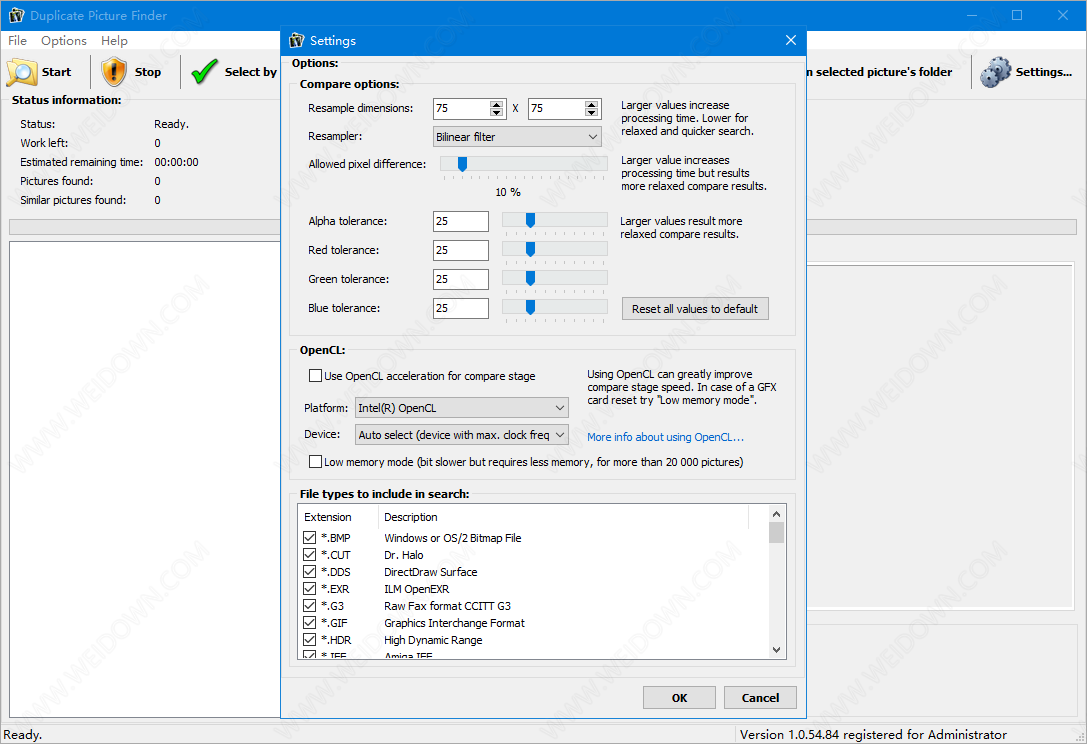Open Settings via the gears icon
The image size is (1087, 744).
[995, 72]
